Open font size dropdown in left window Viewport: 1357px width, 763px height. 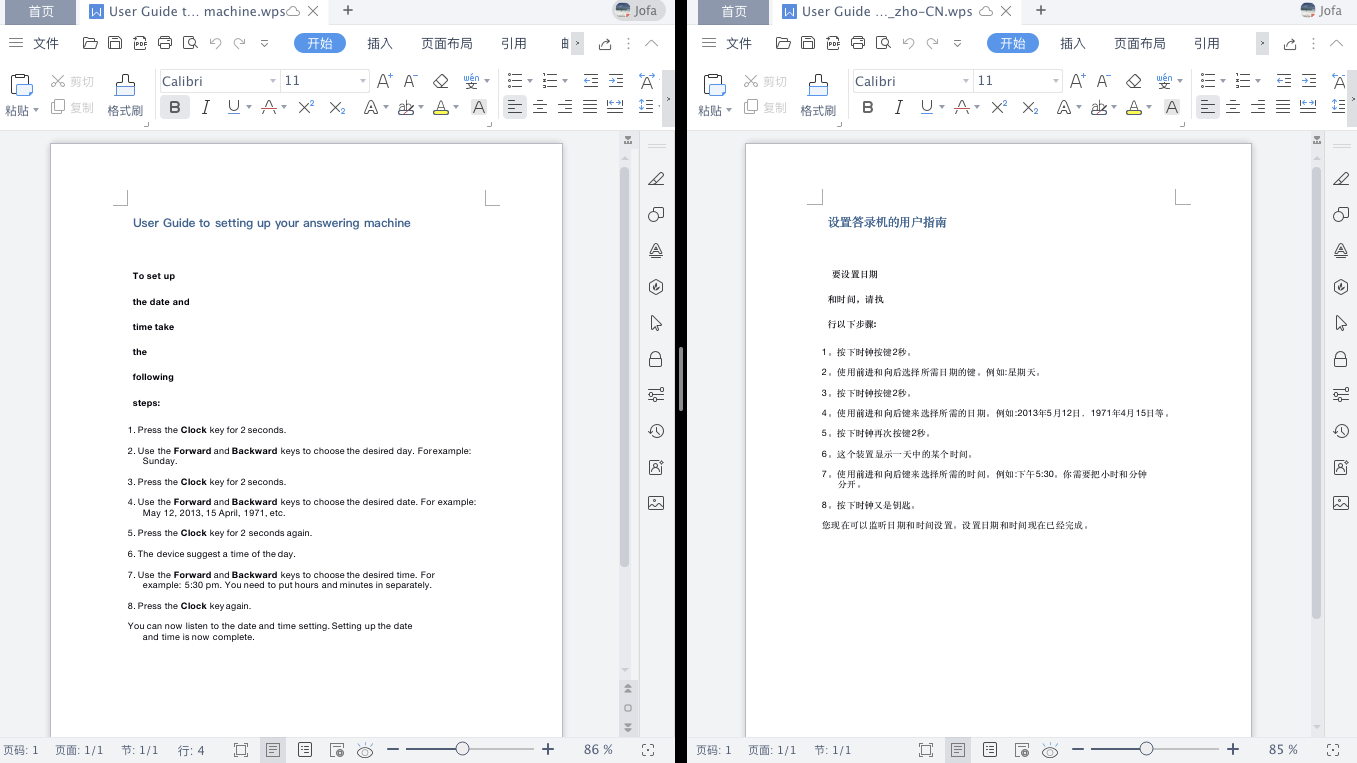(362, 81)
